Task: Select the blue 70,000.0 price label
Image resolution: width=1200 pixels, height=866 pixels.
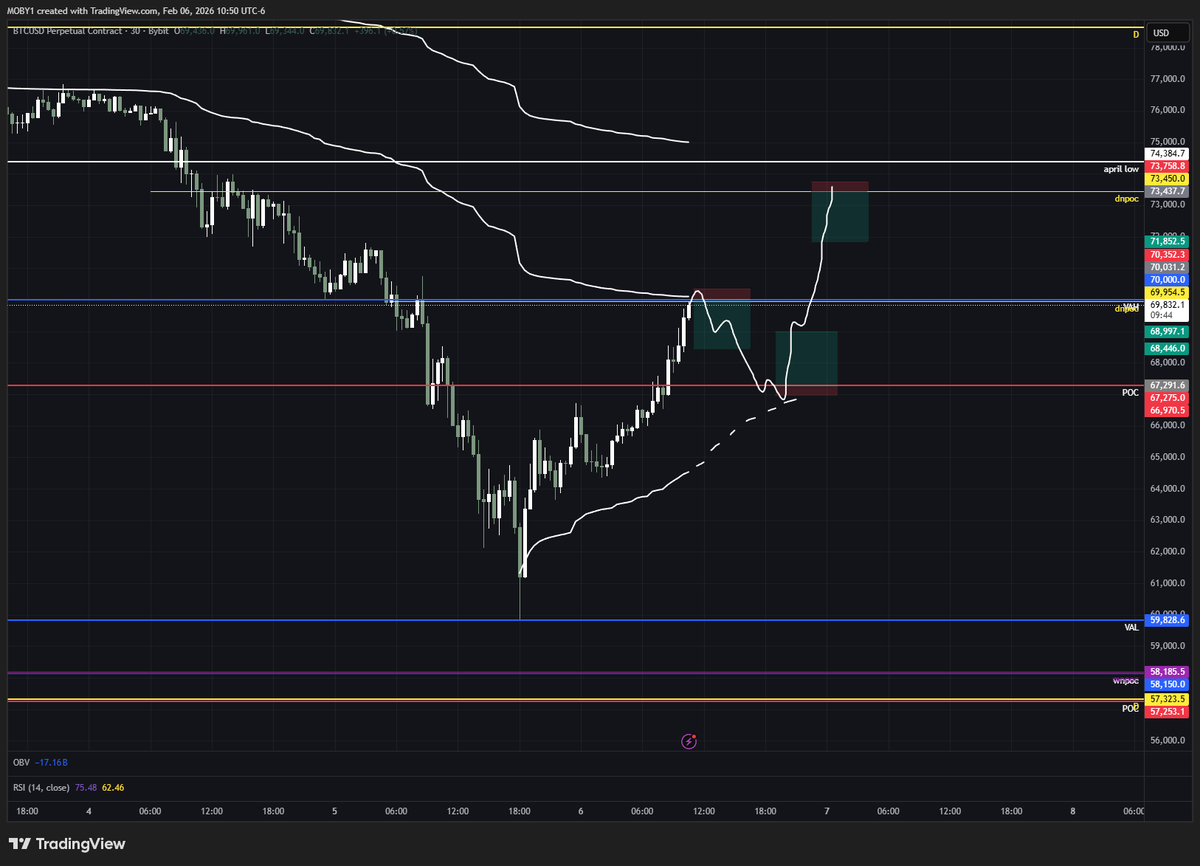Action: click(1168, 281)
